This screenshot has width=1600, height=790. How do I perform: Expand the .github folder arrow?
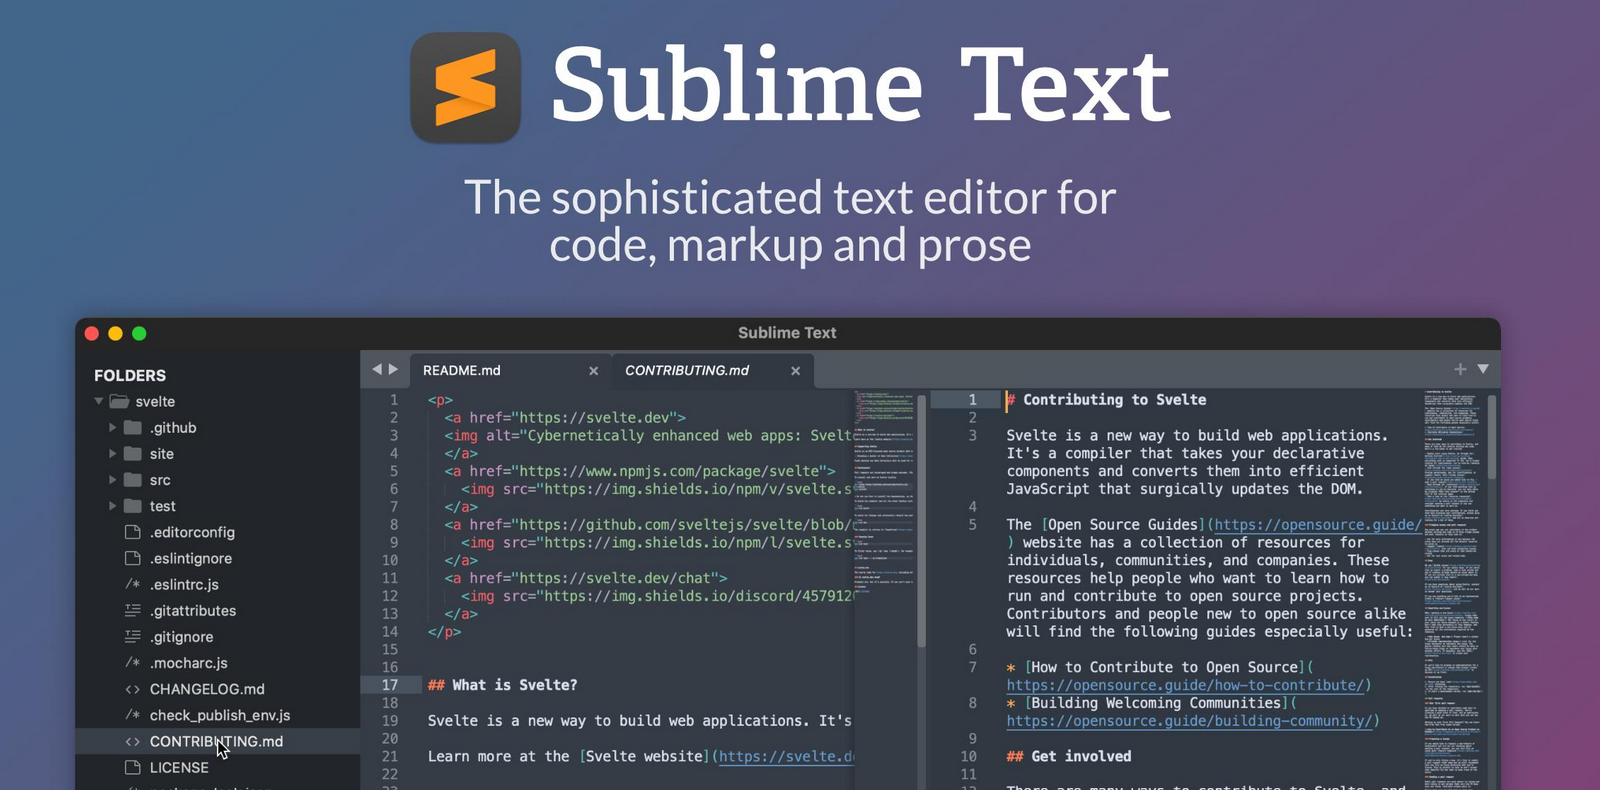(113, 427)
